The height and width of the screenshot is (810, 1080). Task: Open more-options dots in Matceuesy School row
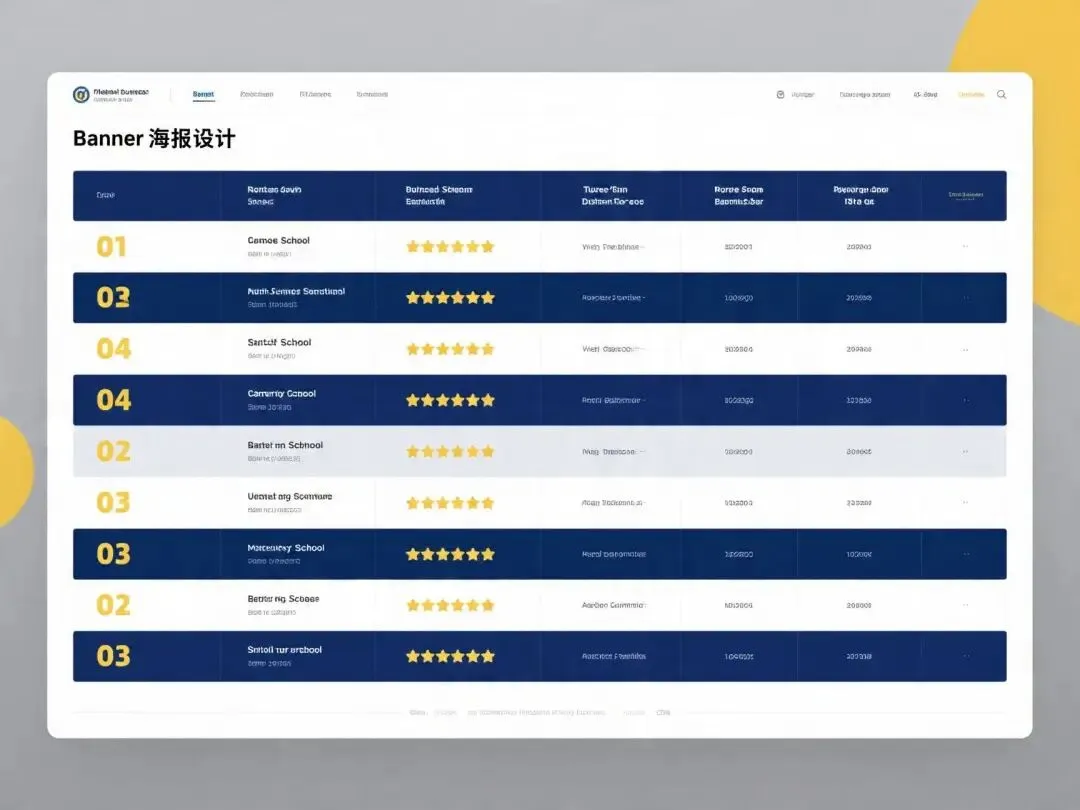966,554
